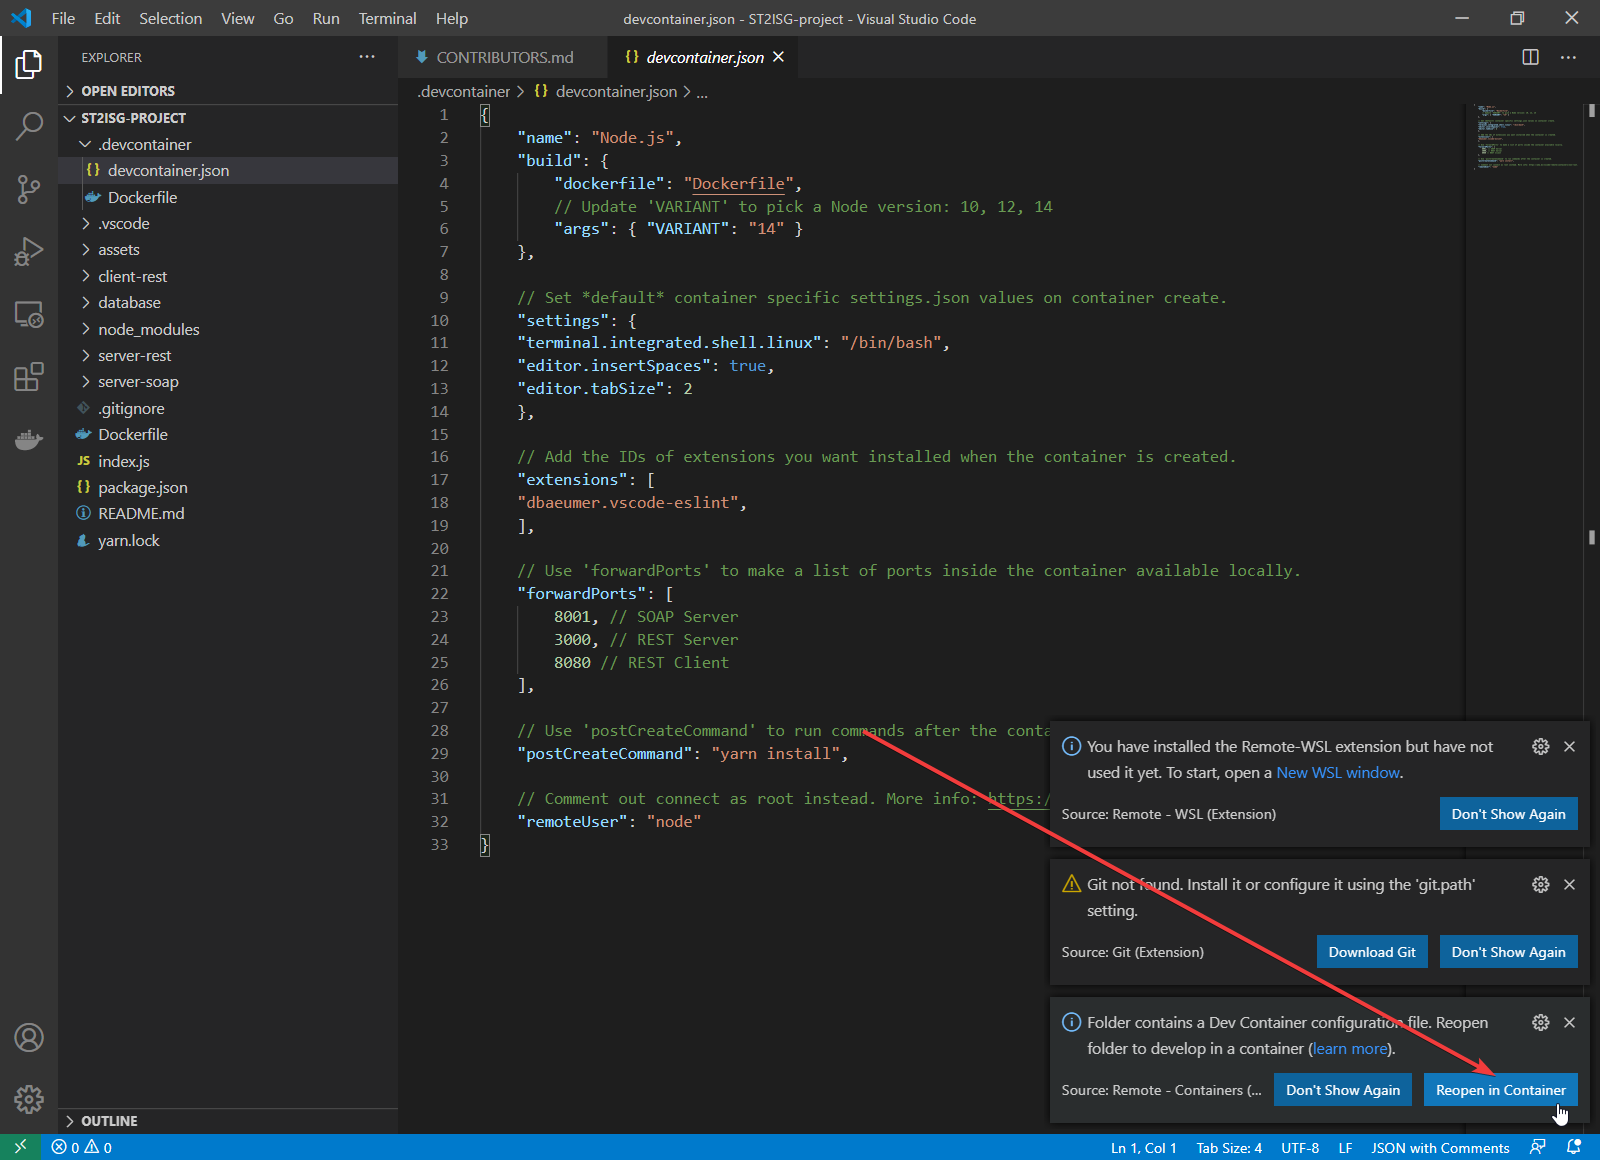Switch to the CONTRIBUTORS.md tab
The image size is (1600, 1160).
[502, 57]
